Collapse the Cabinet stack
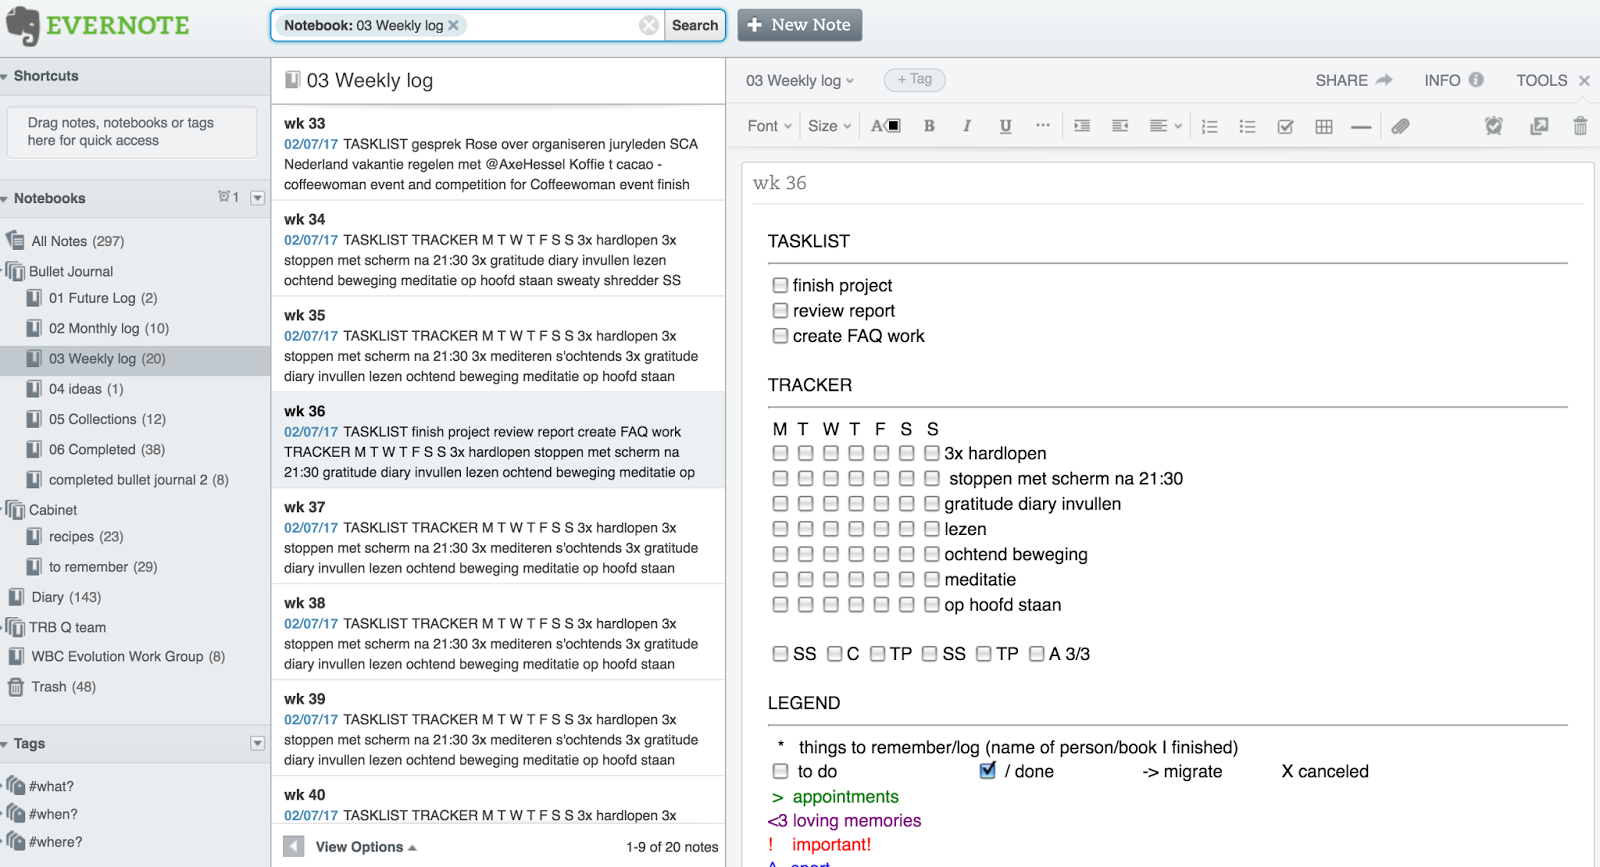The width and height of the screenshot is (1600, 867). [3, 510]
